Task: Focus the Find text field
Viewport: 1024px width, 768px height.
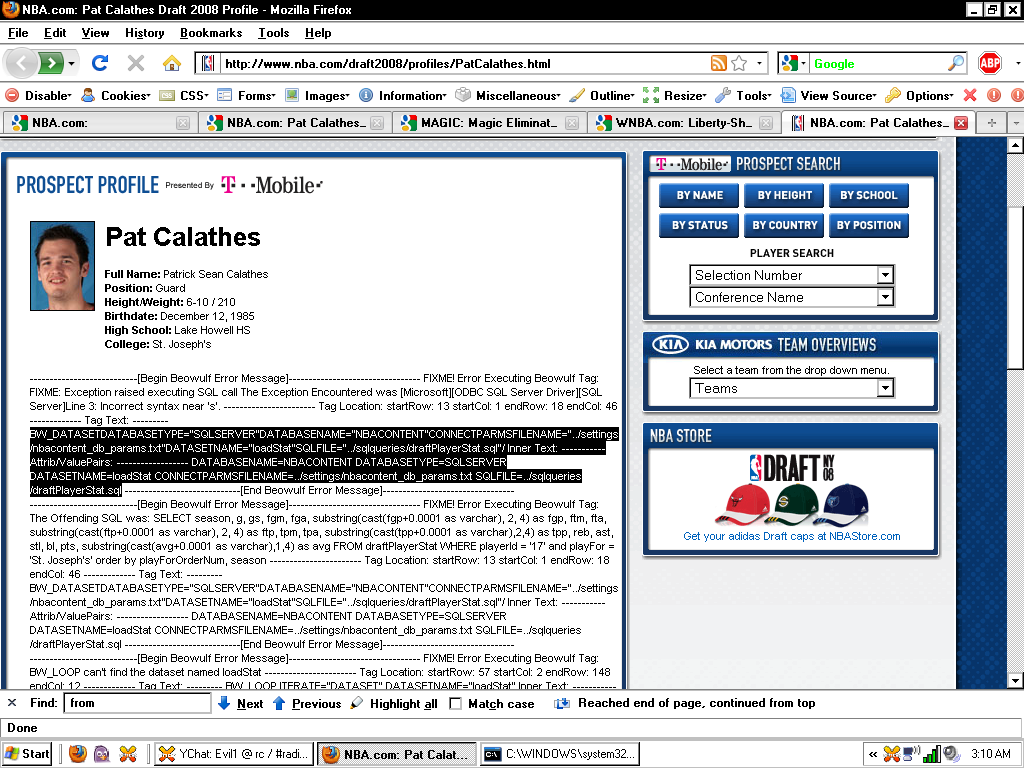Action: tap(137, 703)
